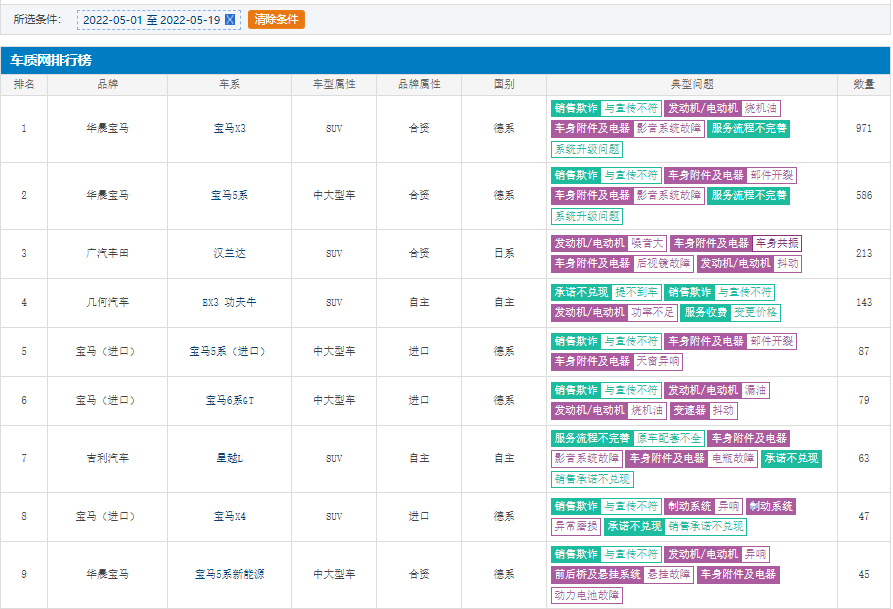
Task: Click the 车系 column header
Action: 230,84
